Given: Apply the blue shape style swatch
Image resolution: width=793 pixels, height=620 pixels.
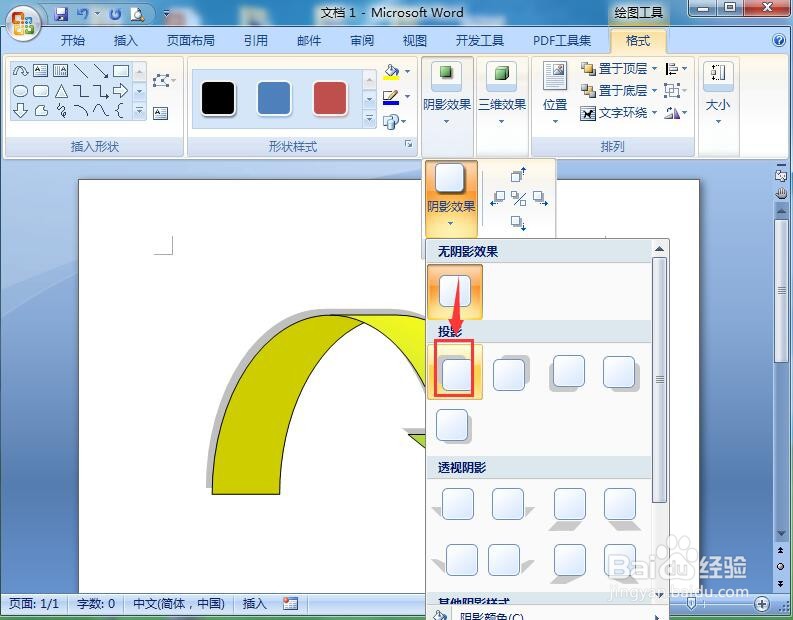Looking at the screenshot, I should click(274, 99).
